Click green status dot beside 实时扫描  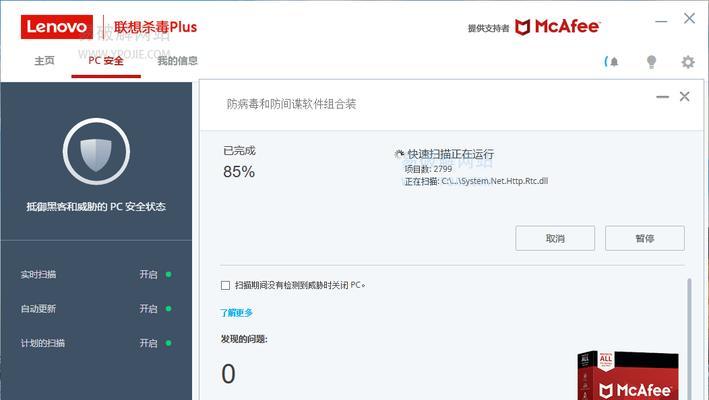[168, 274]
